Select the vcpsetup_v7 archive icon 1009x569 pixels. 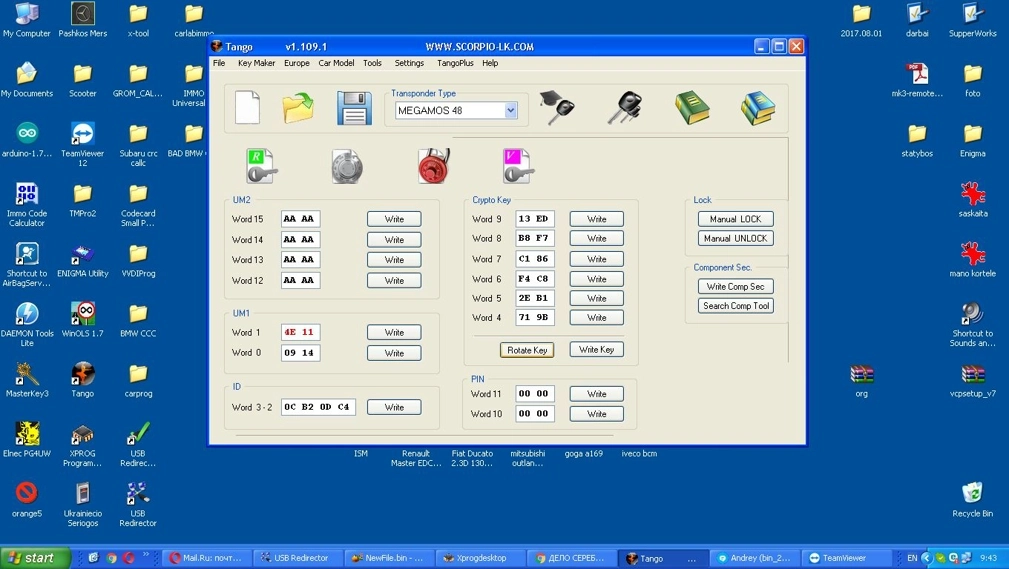[972, 380]
